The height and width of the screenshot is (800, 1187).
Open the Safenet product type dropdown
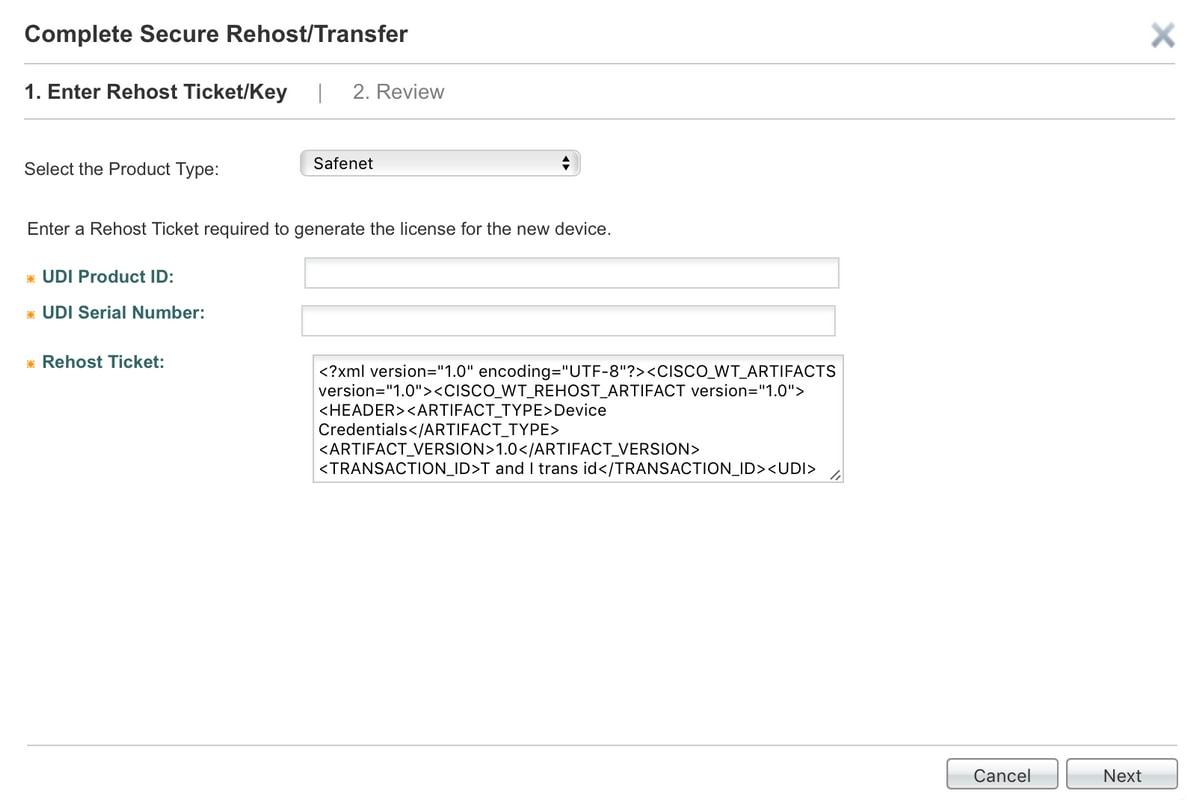coord(440,163)
